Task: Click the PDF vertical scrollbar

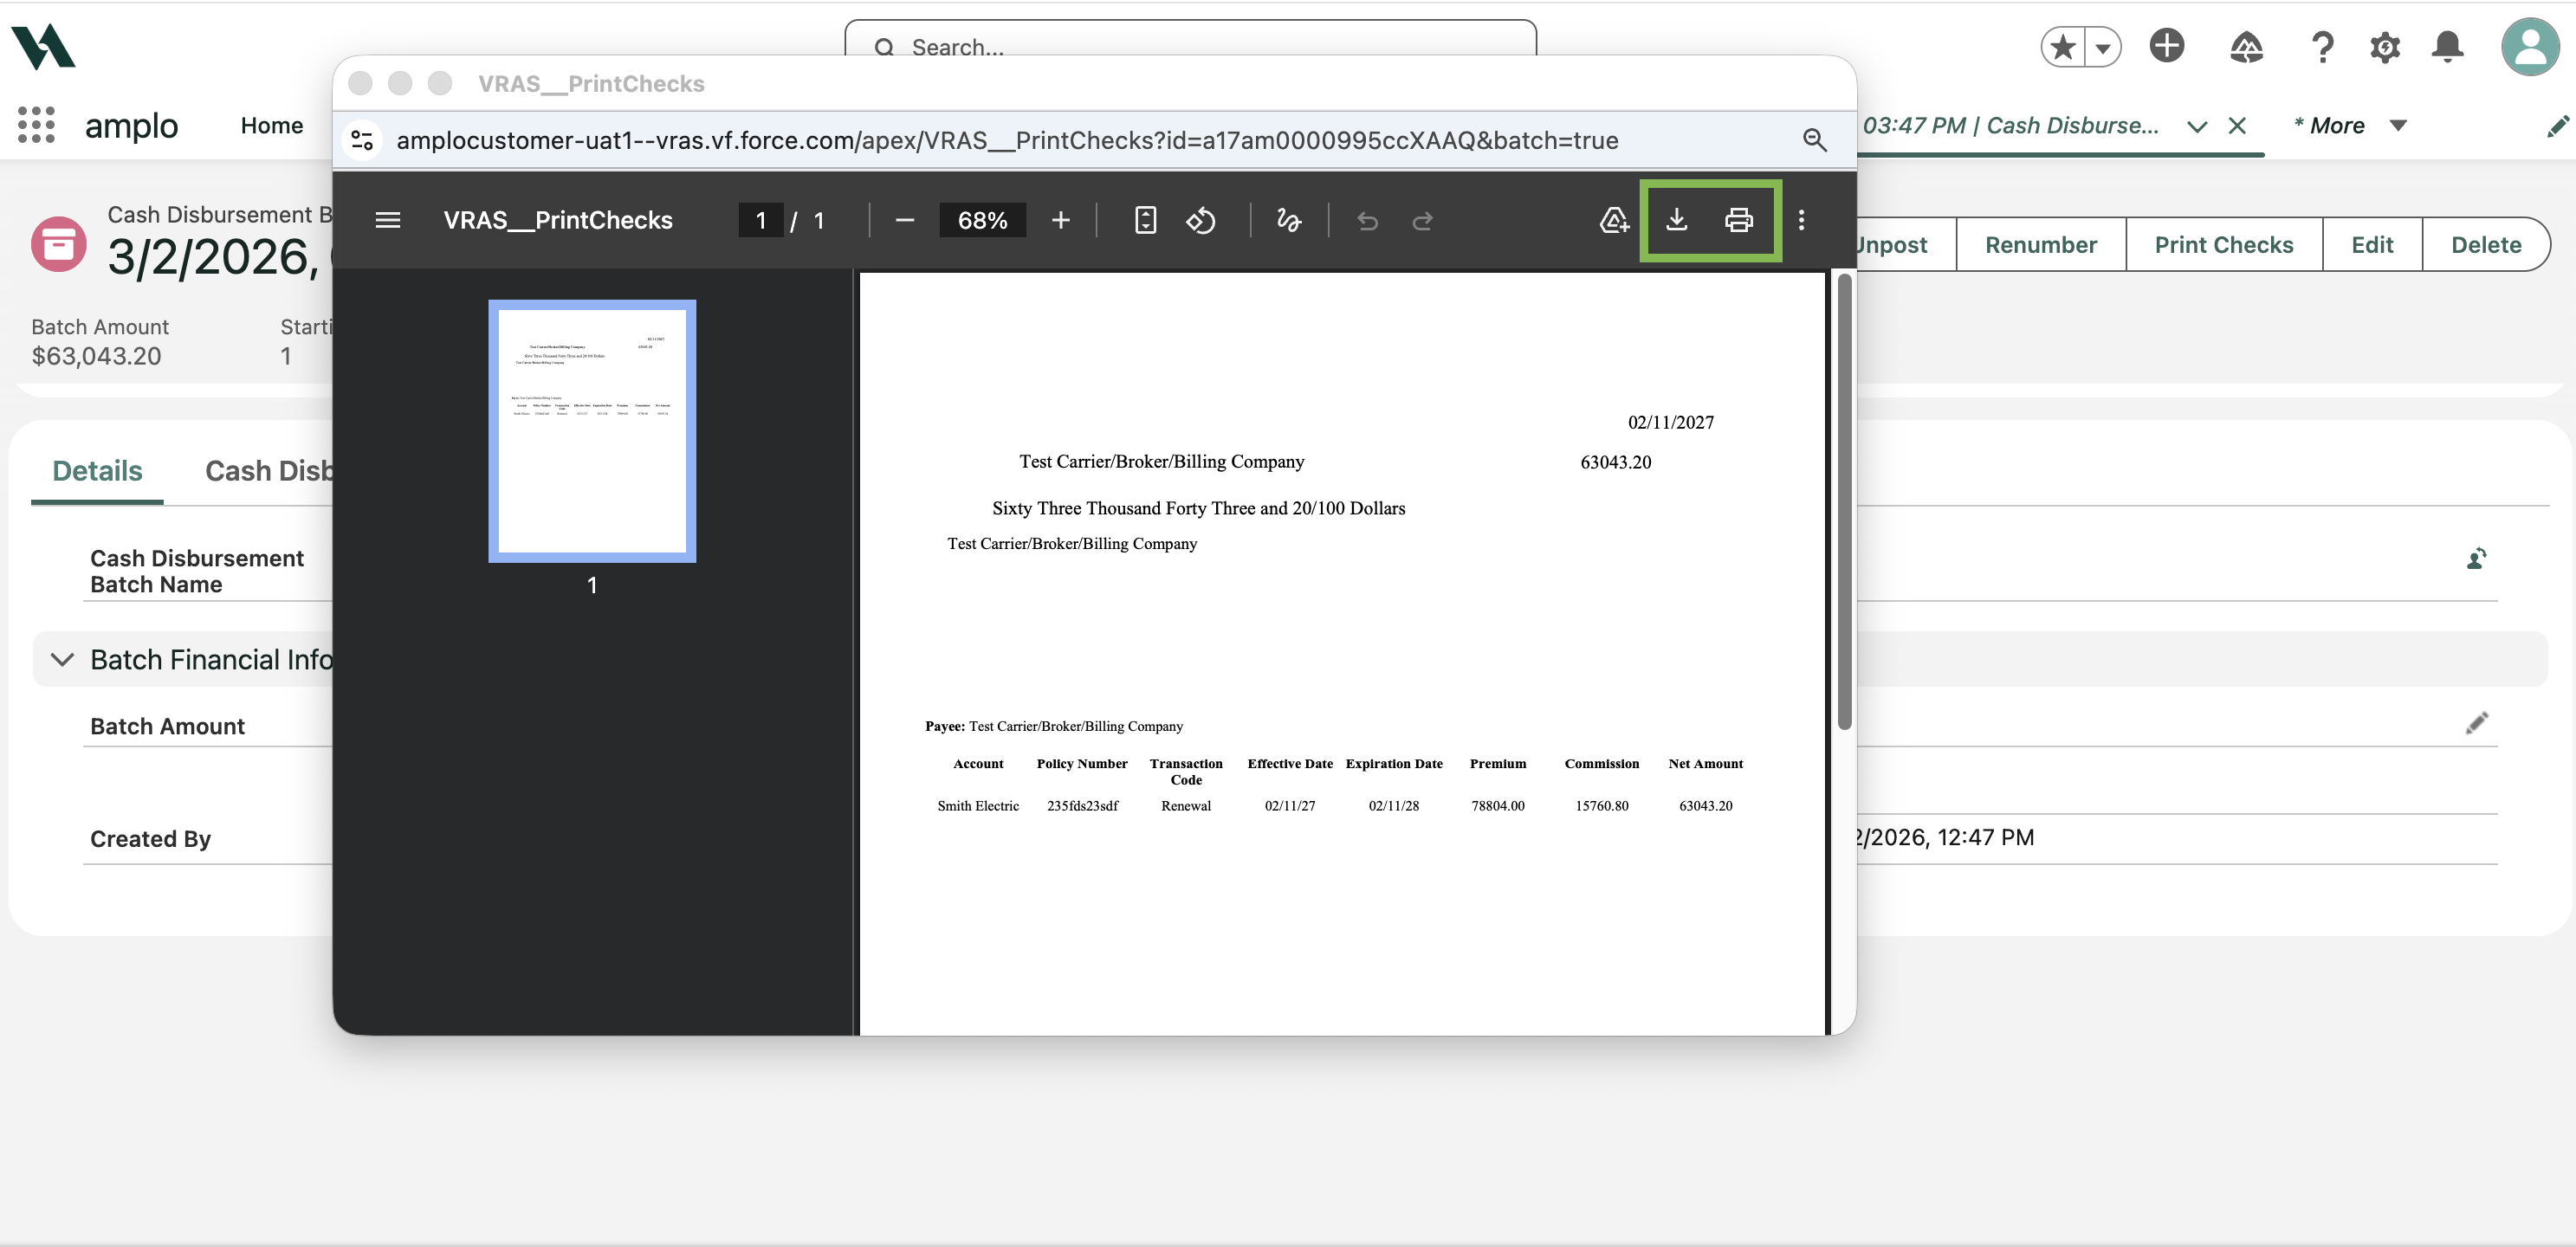Action: (1844, 501)
